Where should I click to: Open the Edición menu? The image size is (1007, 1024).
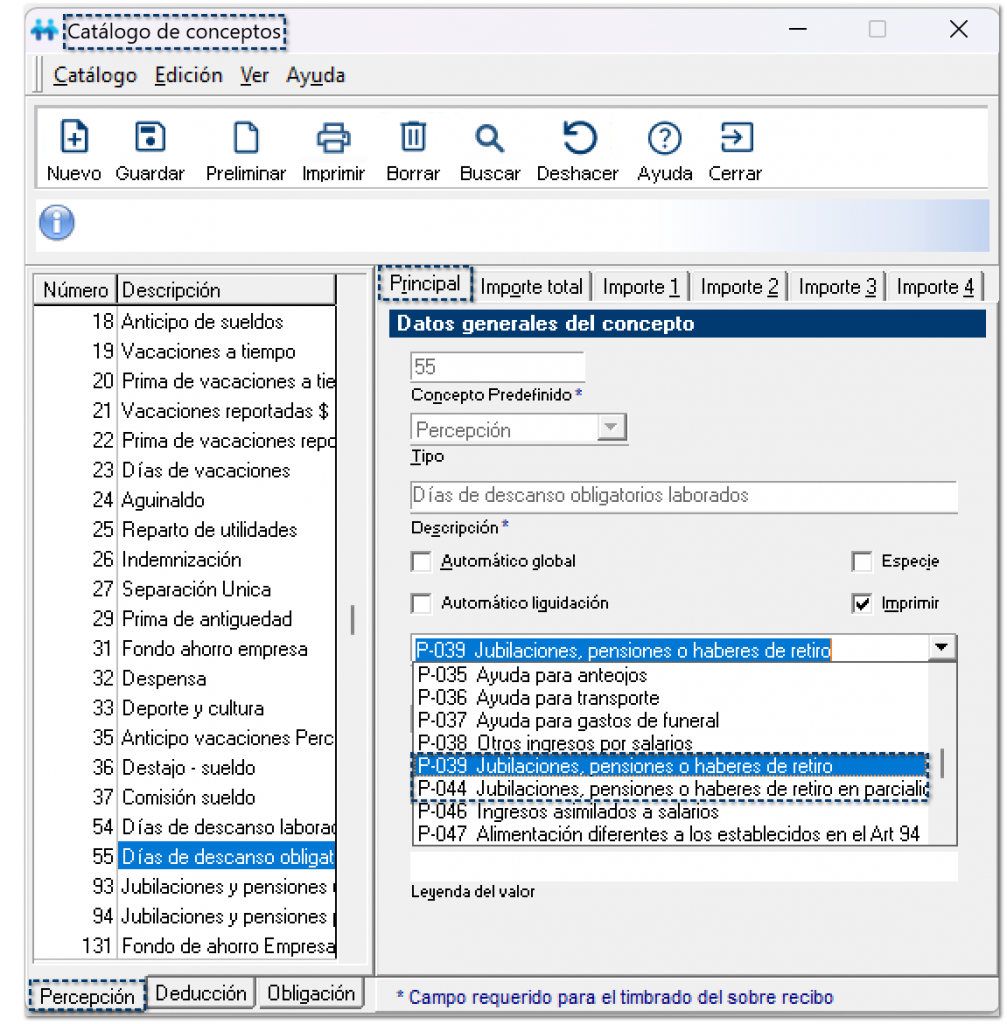pos(189,76)
